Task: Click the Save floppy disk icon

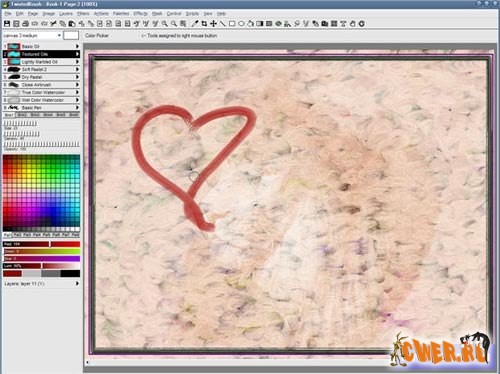Action: 7,24
